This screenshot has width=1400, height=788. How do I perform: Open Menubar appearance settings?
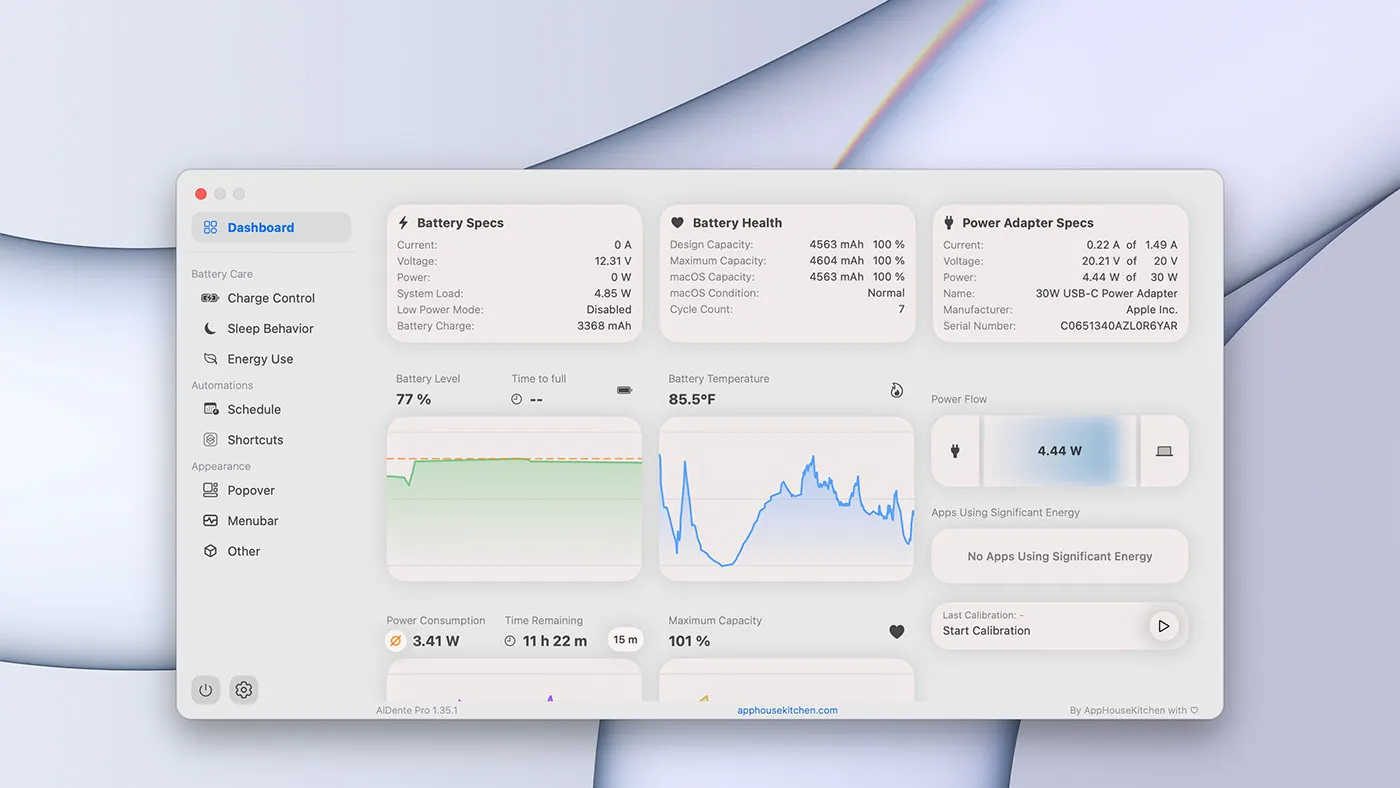(x=253, y=521)
